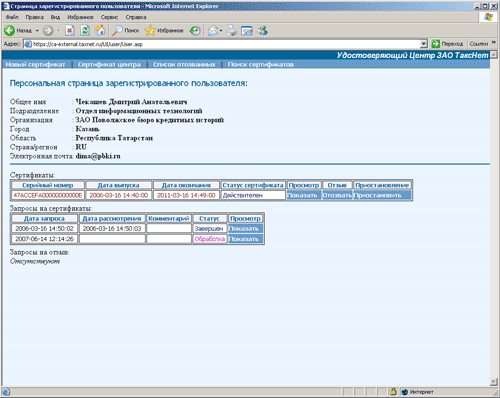Viewport: 500px width, 398px height.
Task: Go back with the Назад arrow icon
Action: click(x=9, y=31)
